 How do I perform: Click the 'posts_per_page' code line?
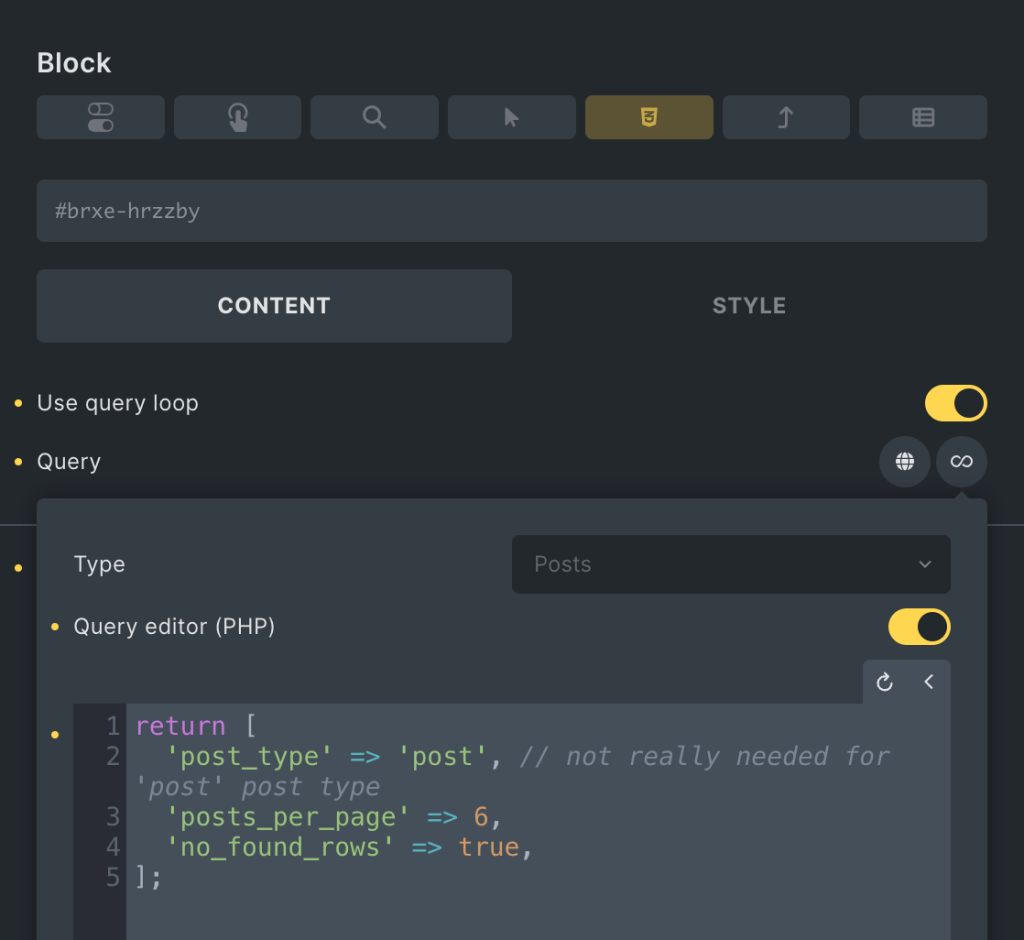pyautogui.click(x=334, y=817)
